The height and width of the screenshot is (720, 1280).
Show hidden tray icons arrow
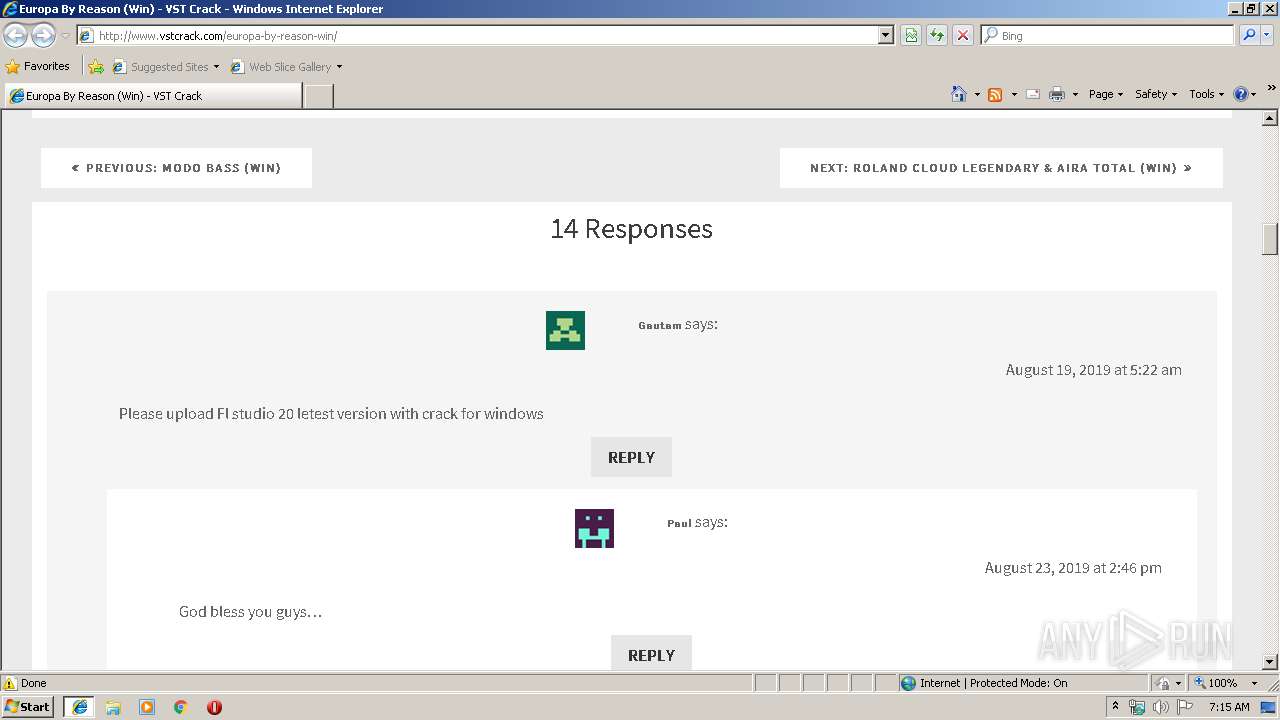(x=1115, y=707)
